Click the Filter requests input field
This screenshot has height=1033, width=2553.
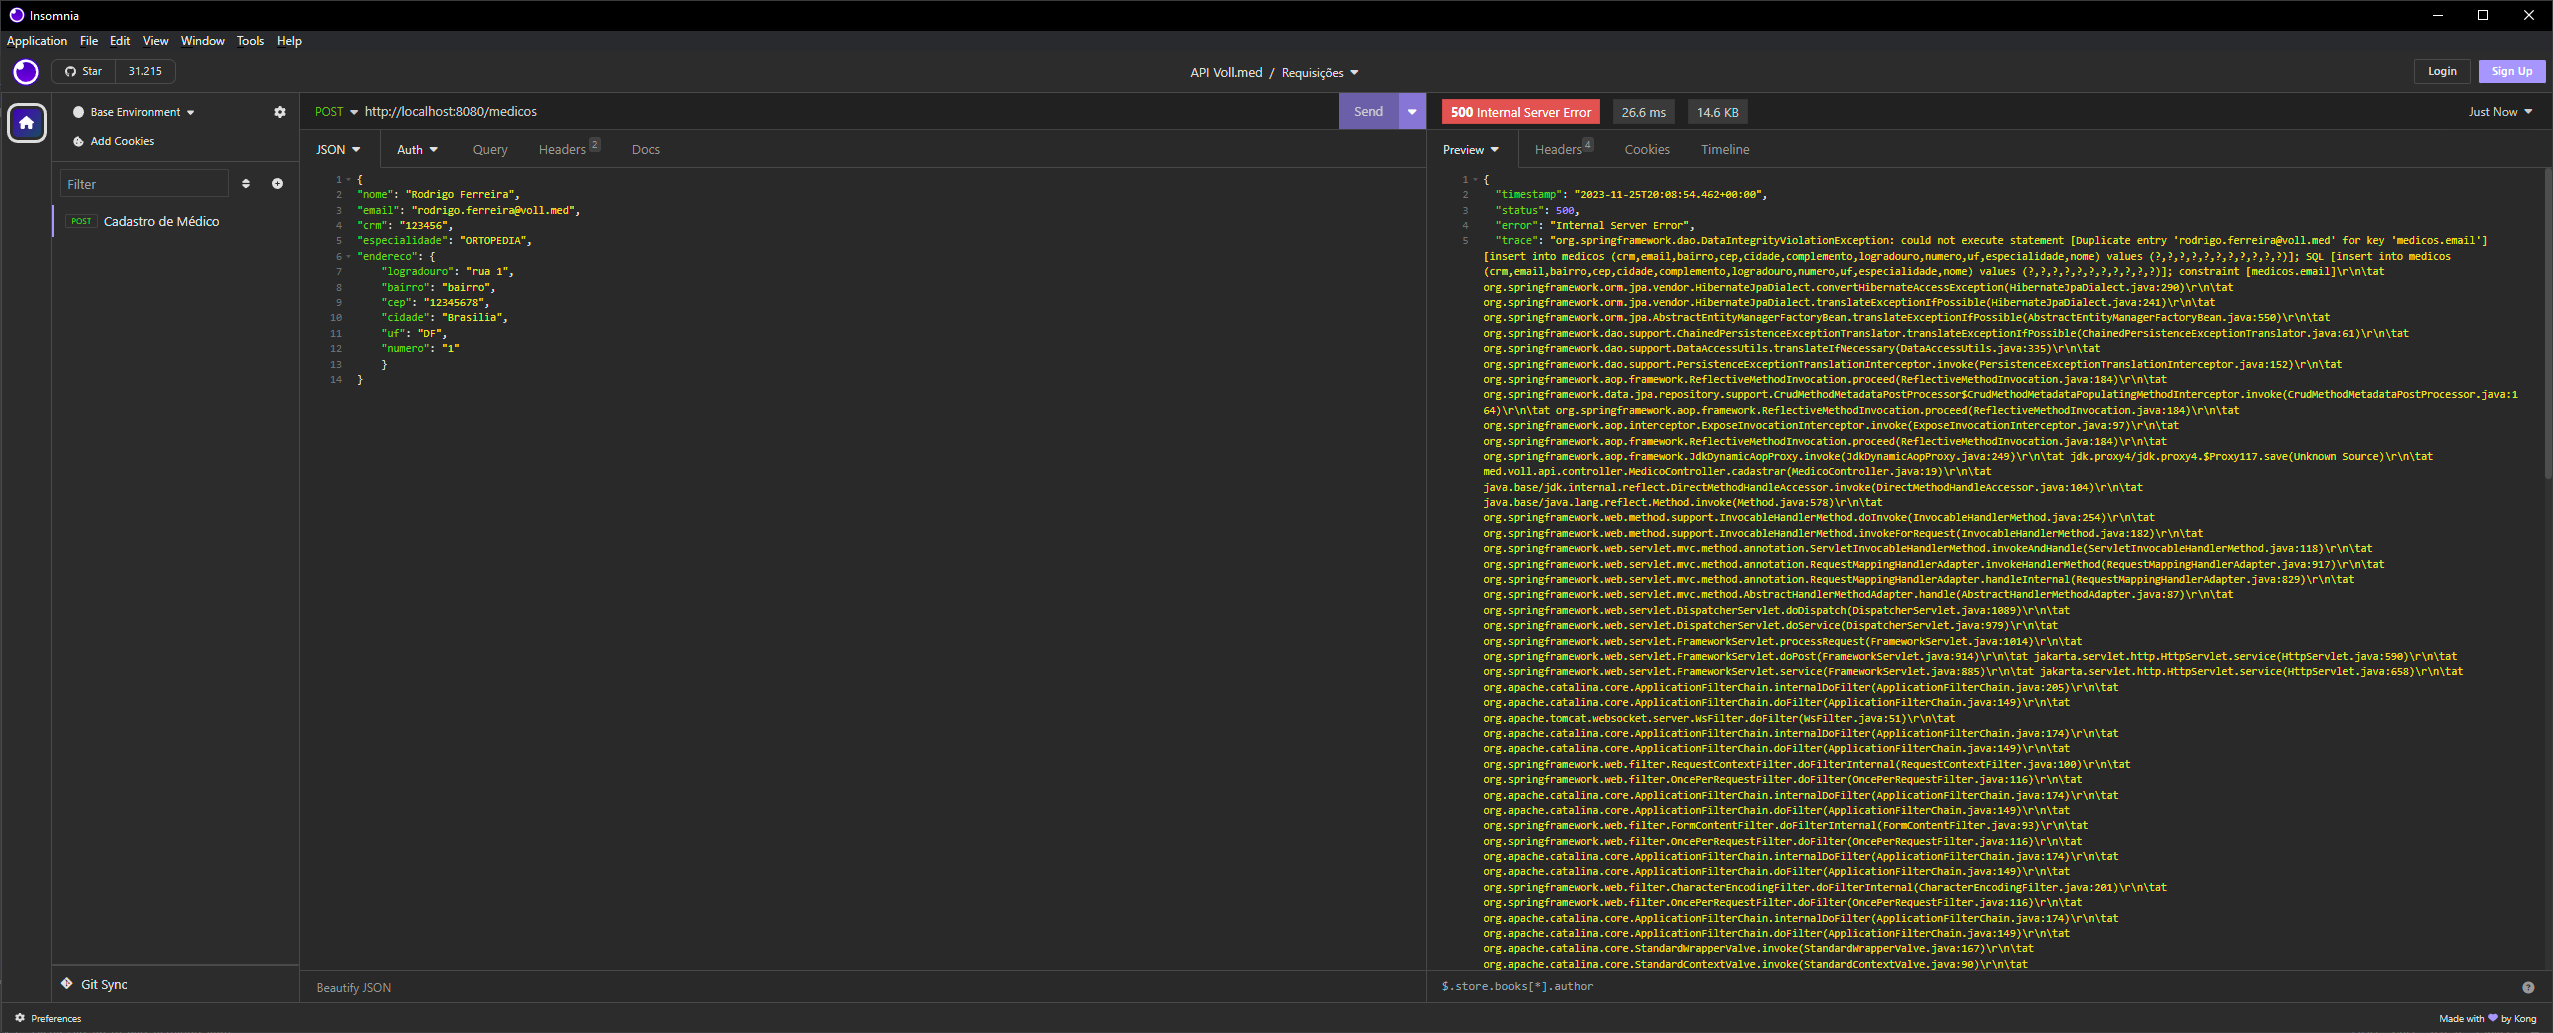coord(144,184)
